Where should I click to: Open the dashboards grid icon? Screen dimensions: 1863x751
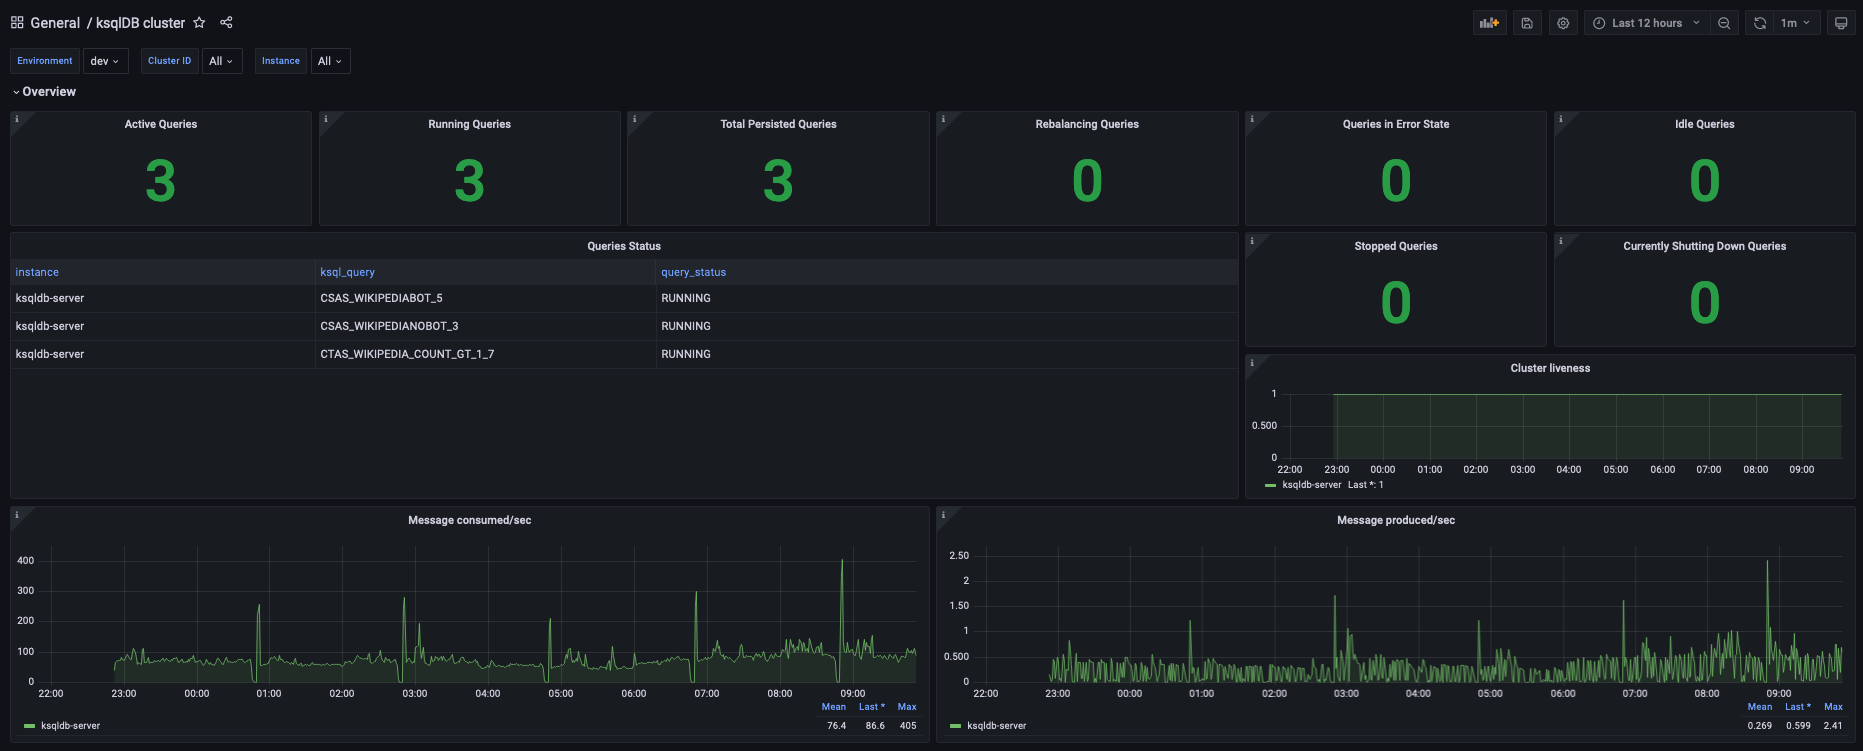(x=17, y=22)
